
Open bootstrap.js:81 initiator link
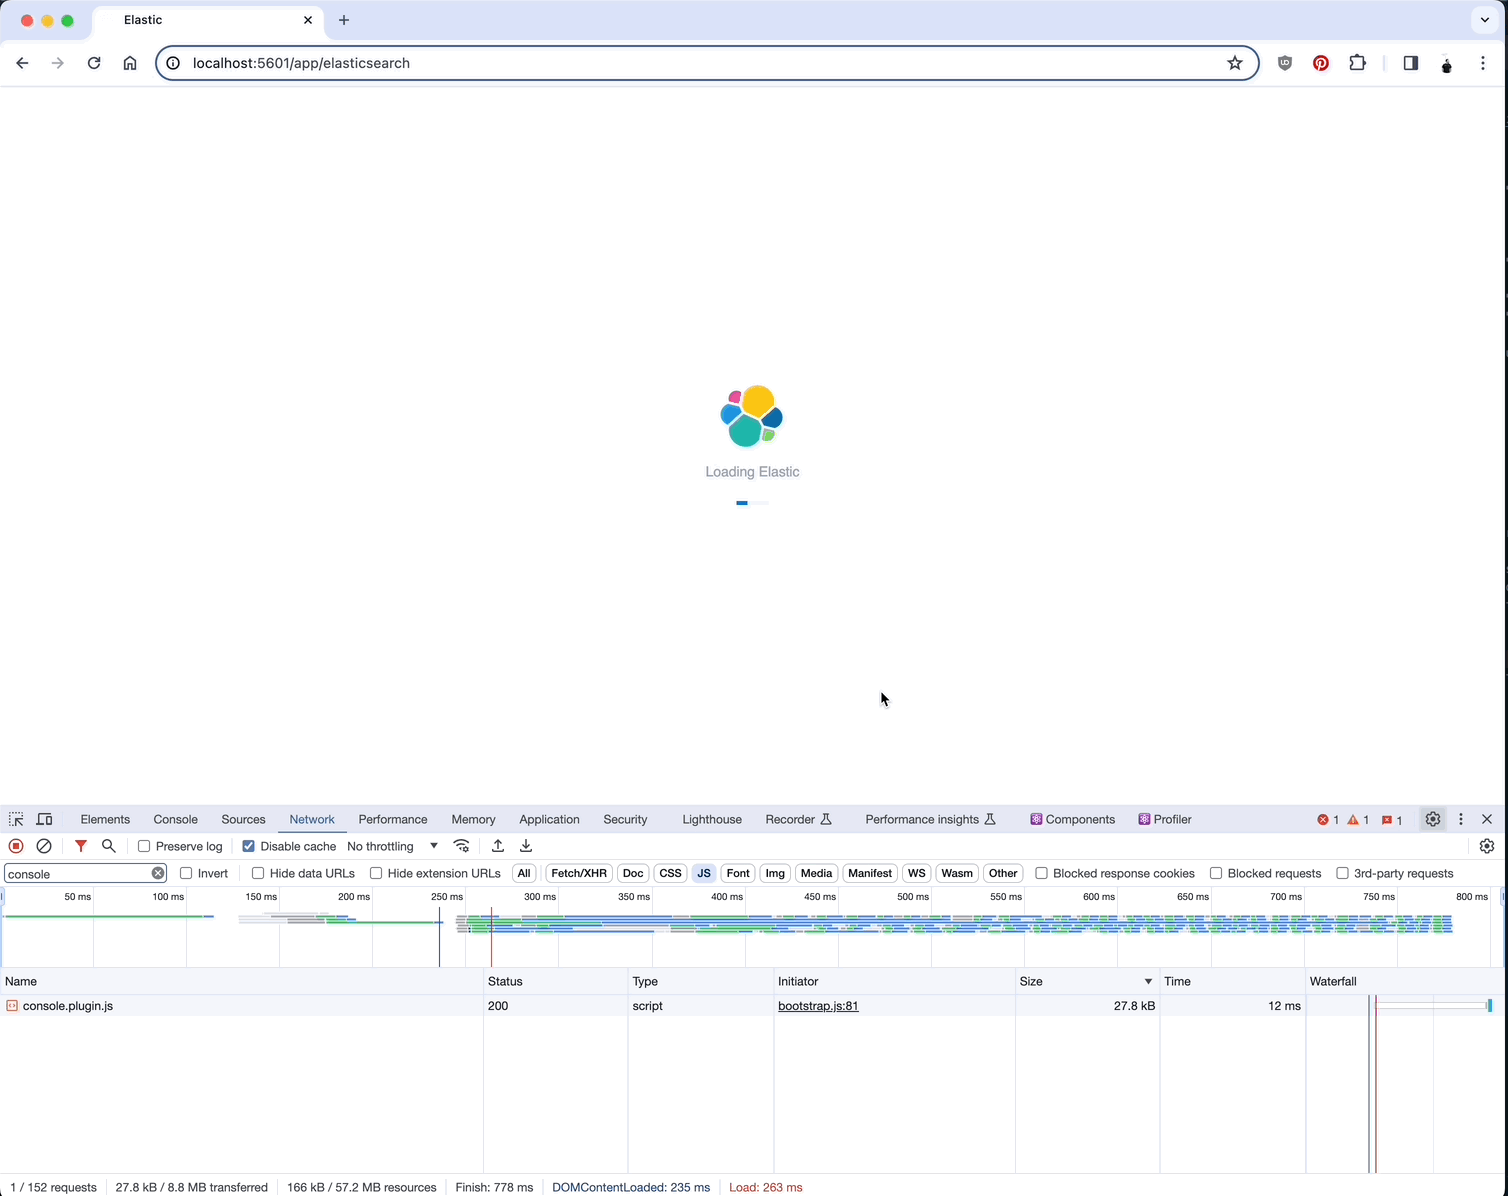click(818, 1006)
